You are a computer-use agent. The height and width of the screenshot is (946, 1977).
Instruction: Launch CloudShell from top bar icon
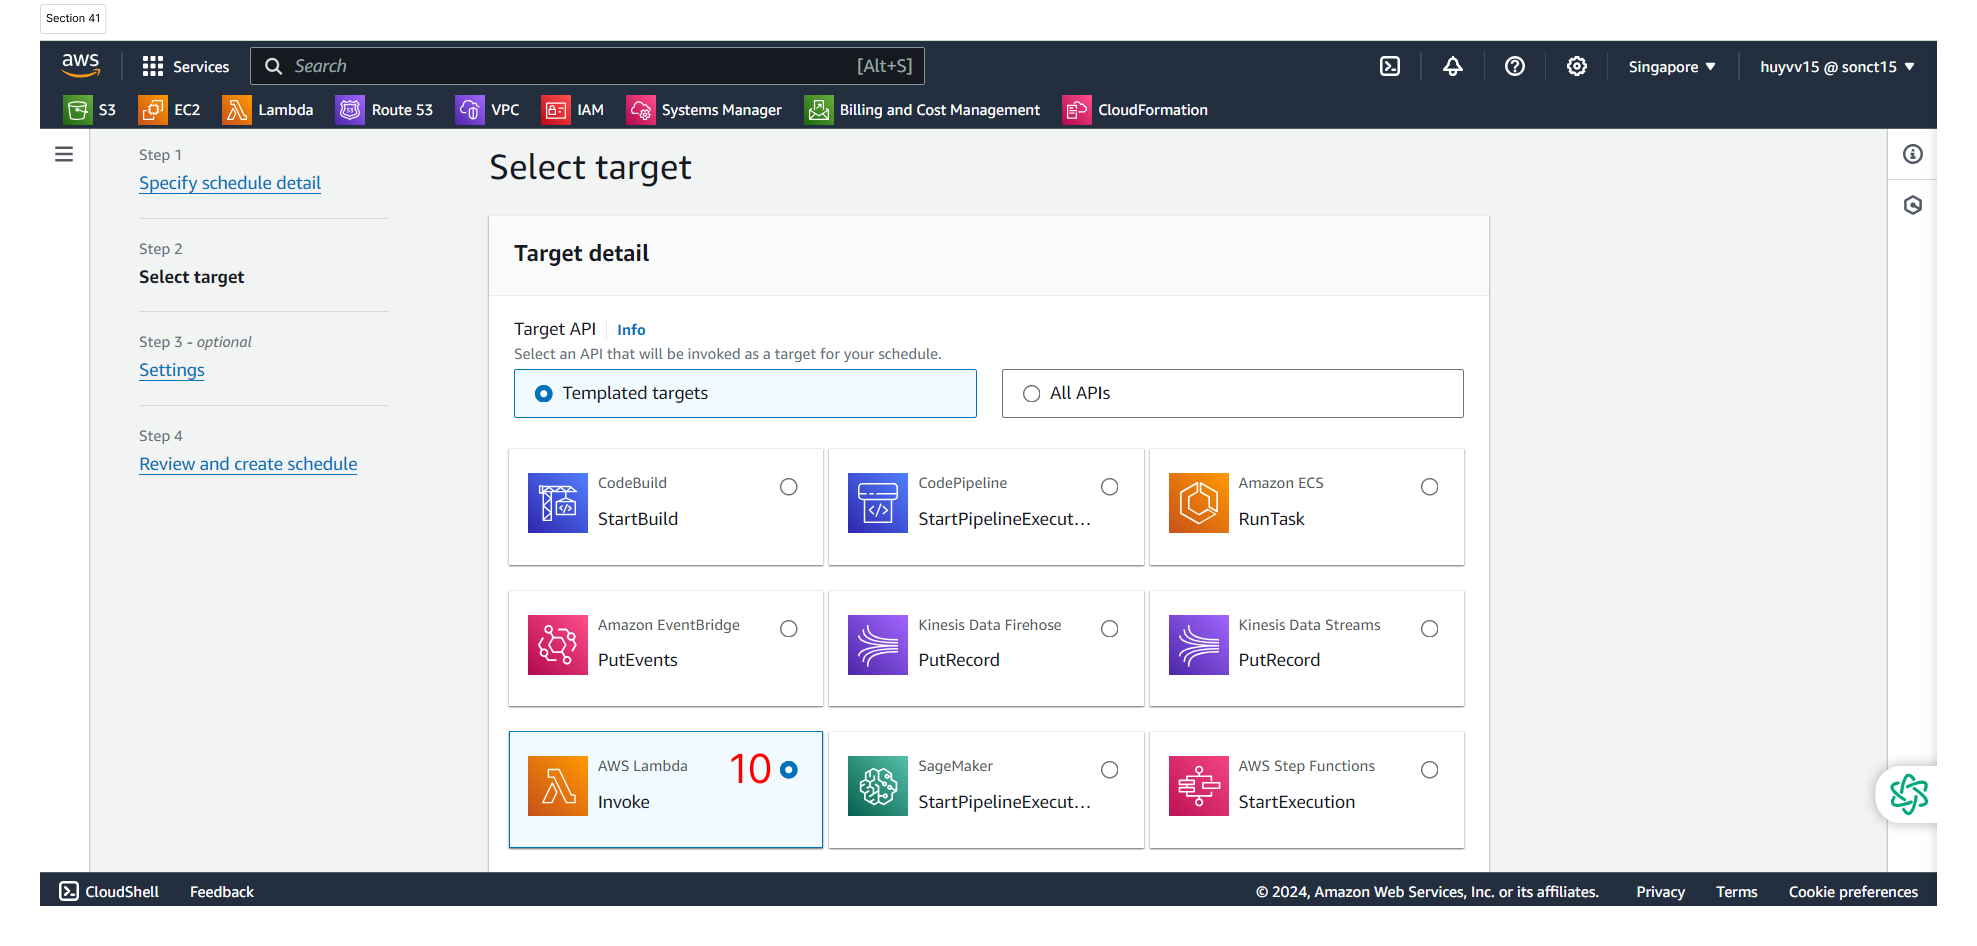pyautogui.click(x=1390, y=66)
